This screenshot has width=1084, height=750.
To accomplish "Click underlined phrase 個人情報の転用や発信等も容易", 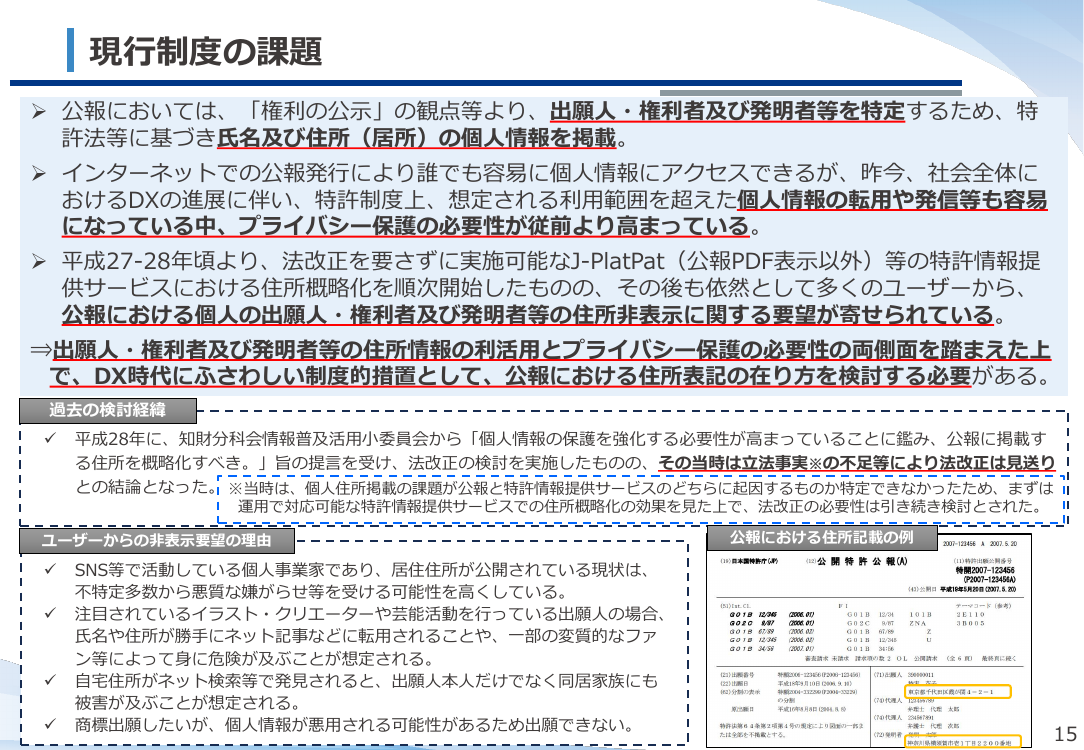I will click(892, 200).
